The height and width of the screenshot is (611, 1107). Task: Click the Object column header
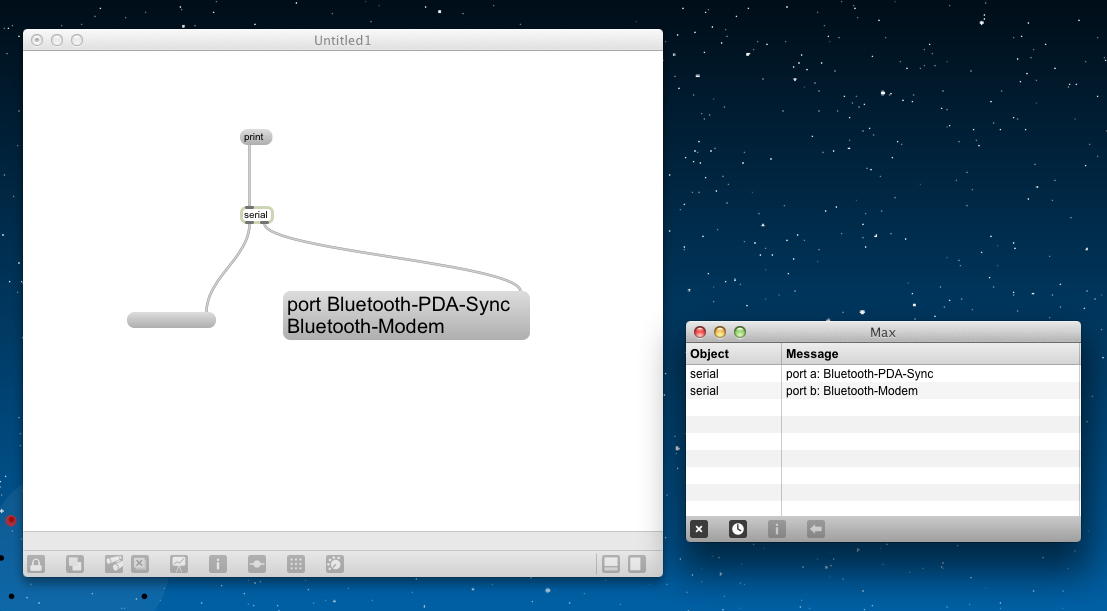[x=734, y=354]
